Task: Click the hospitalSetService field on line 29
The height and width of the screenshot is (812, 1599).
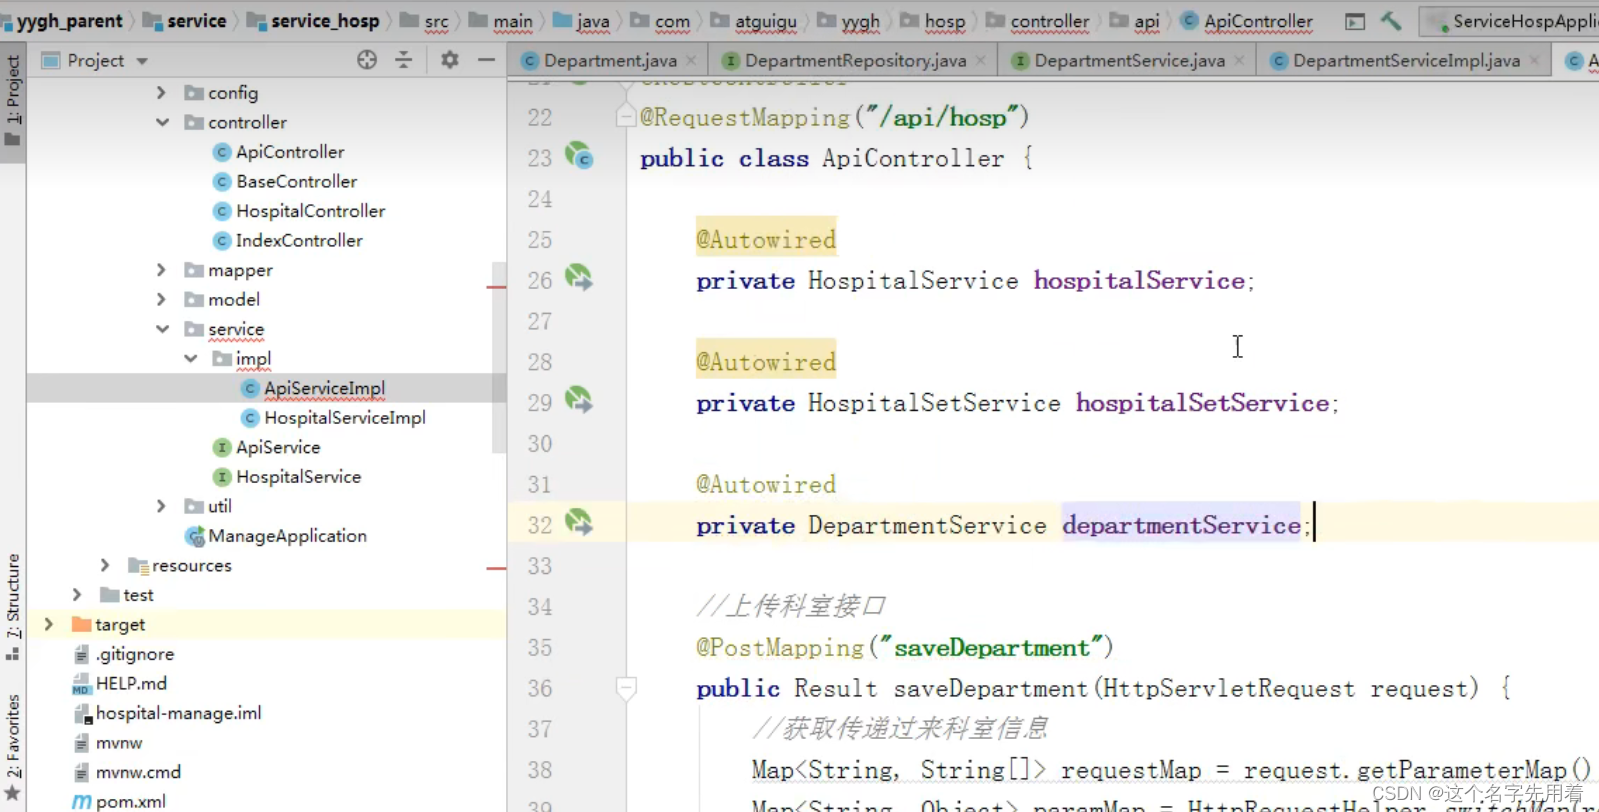Action: pyautogui.click(x=1202, y=403)
